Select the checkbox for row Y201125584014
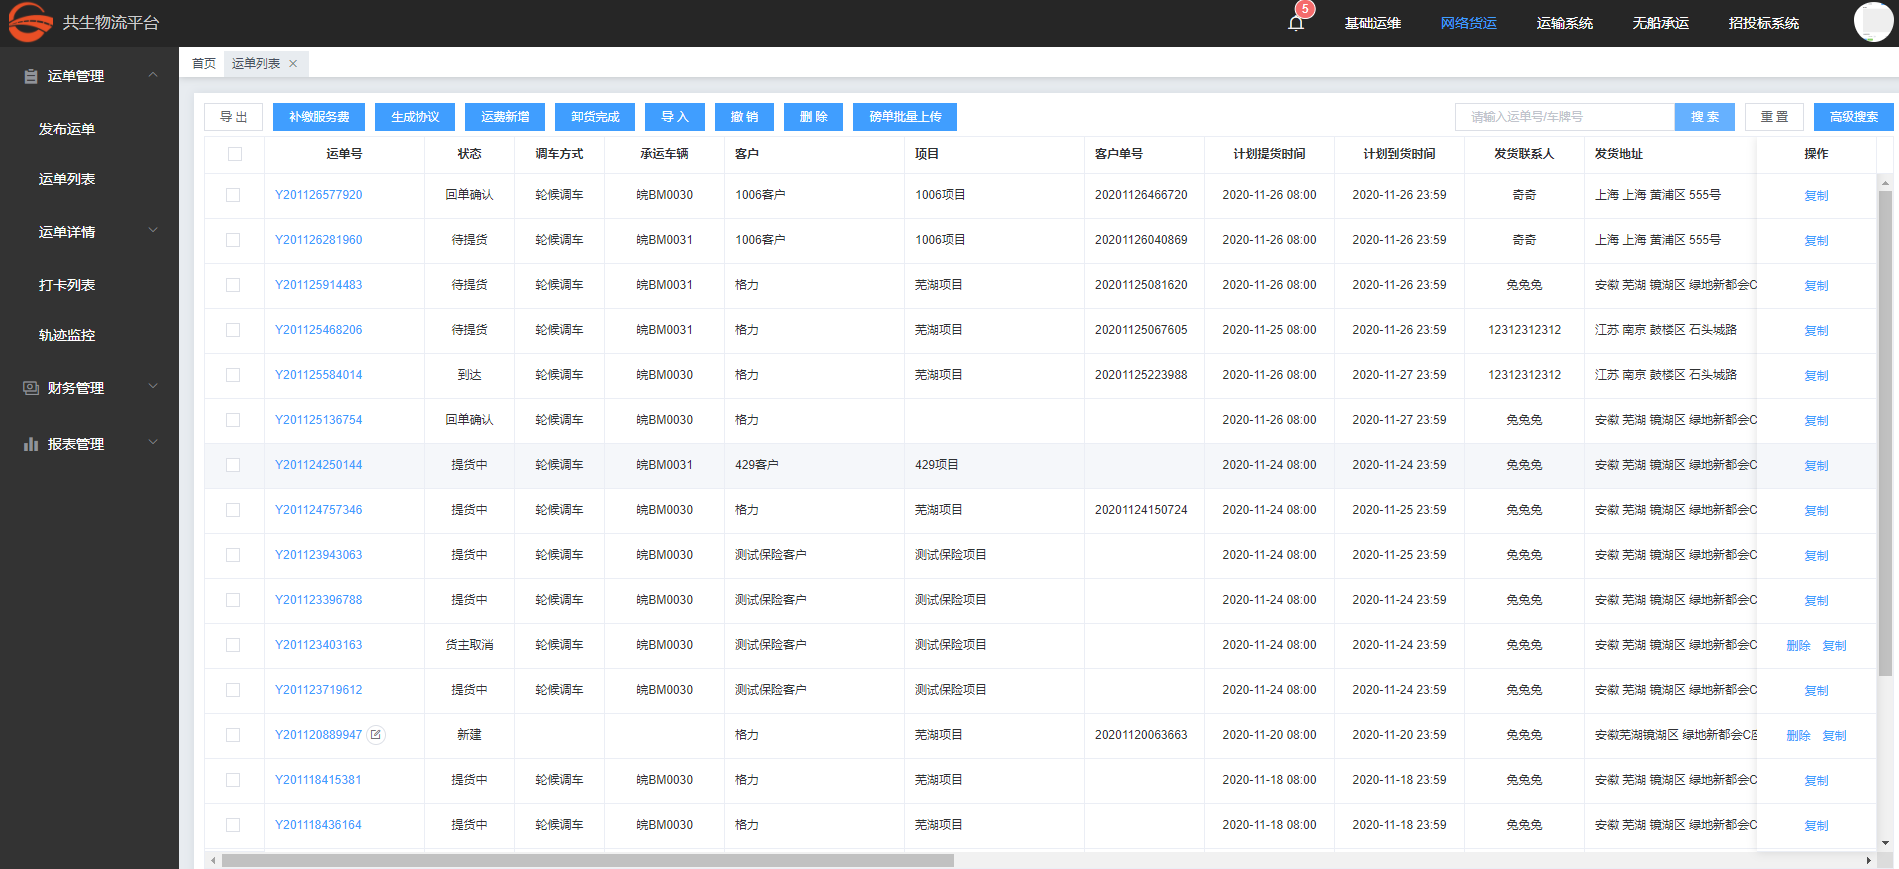Viewport: 1899px width, 869px height. pos(233,375)
